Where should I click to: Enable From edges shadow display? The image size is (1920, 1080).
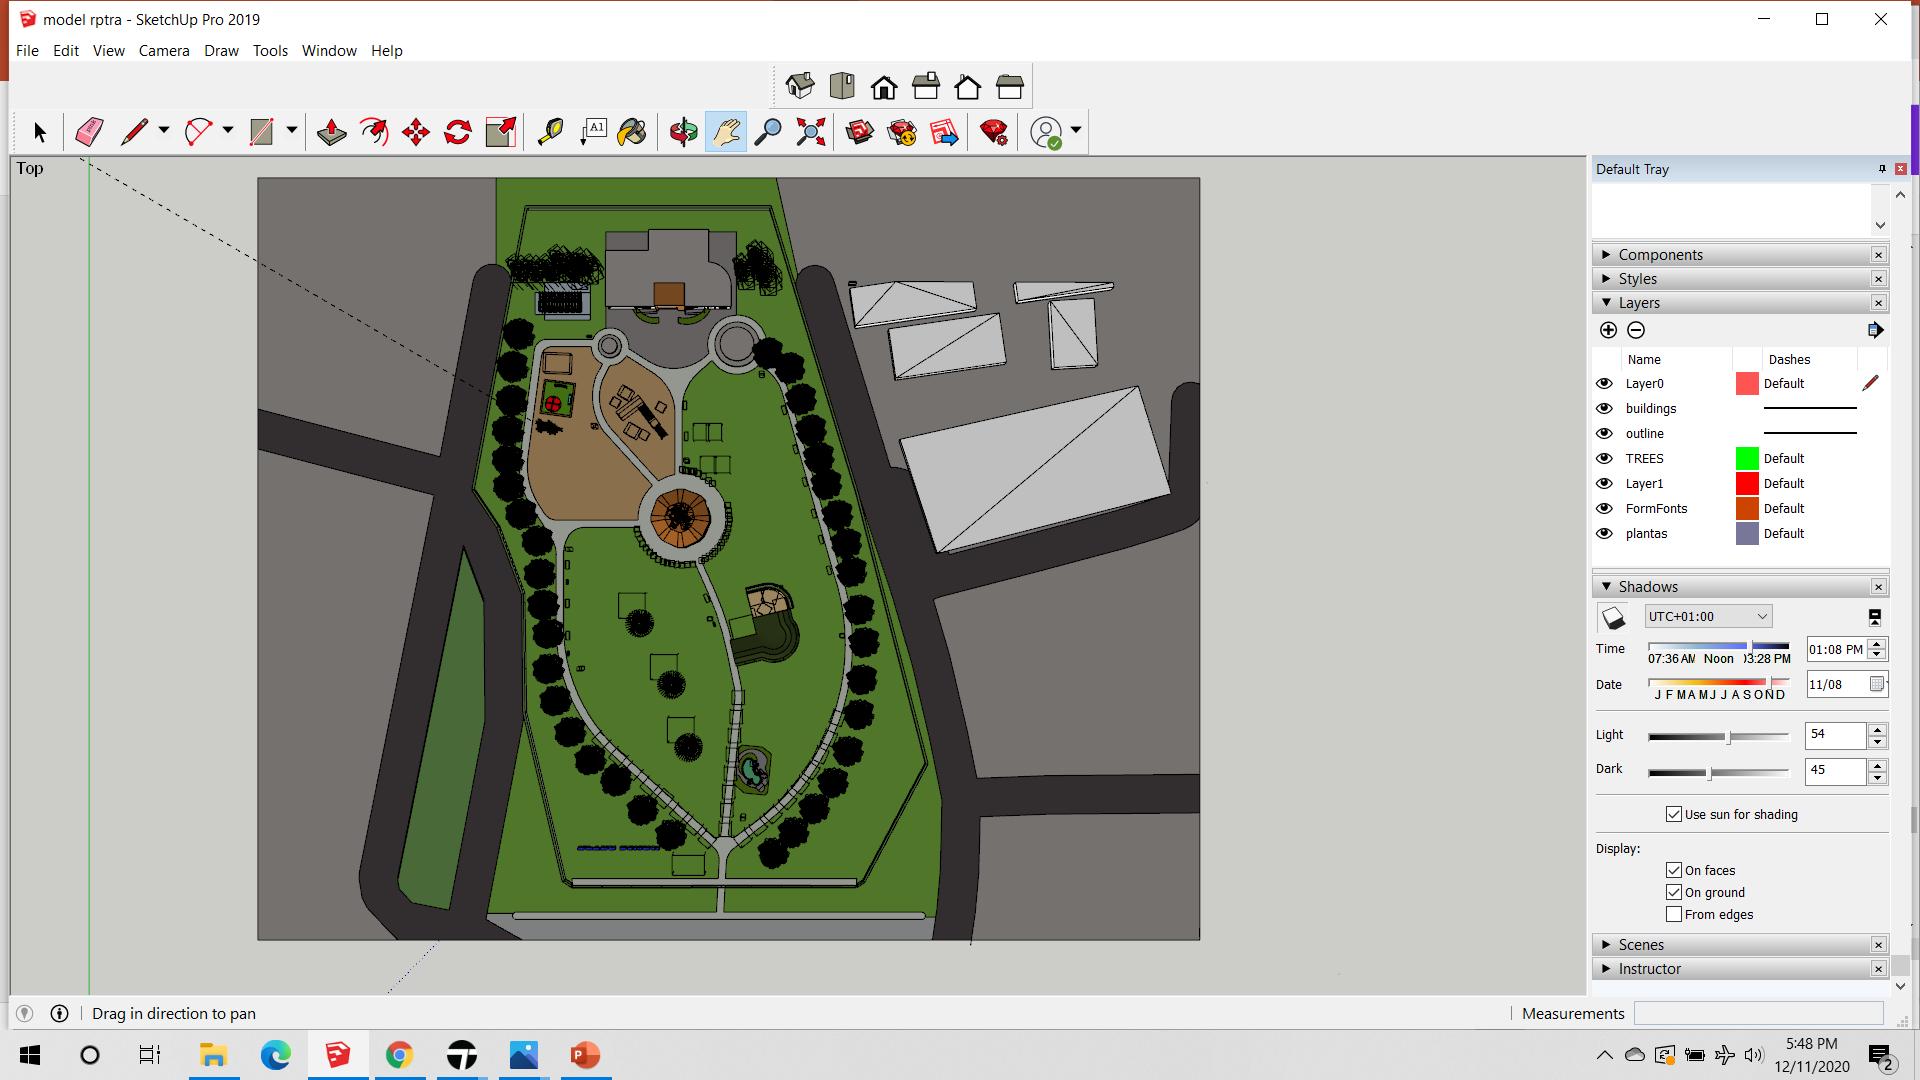coord(1674,914)
